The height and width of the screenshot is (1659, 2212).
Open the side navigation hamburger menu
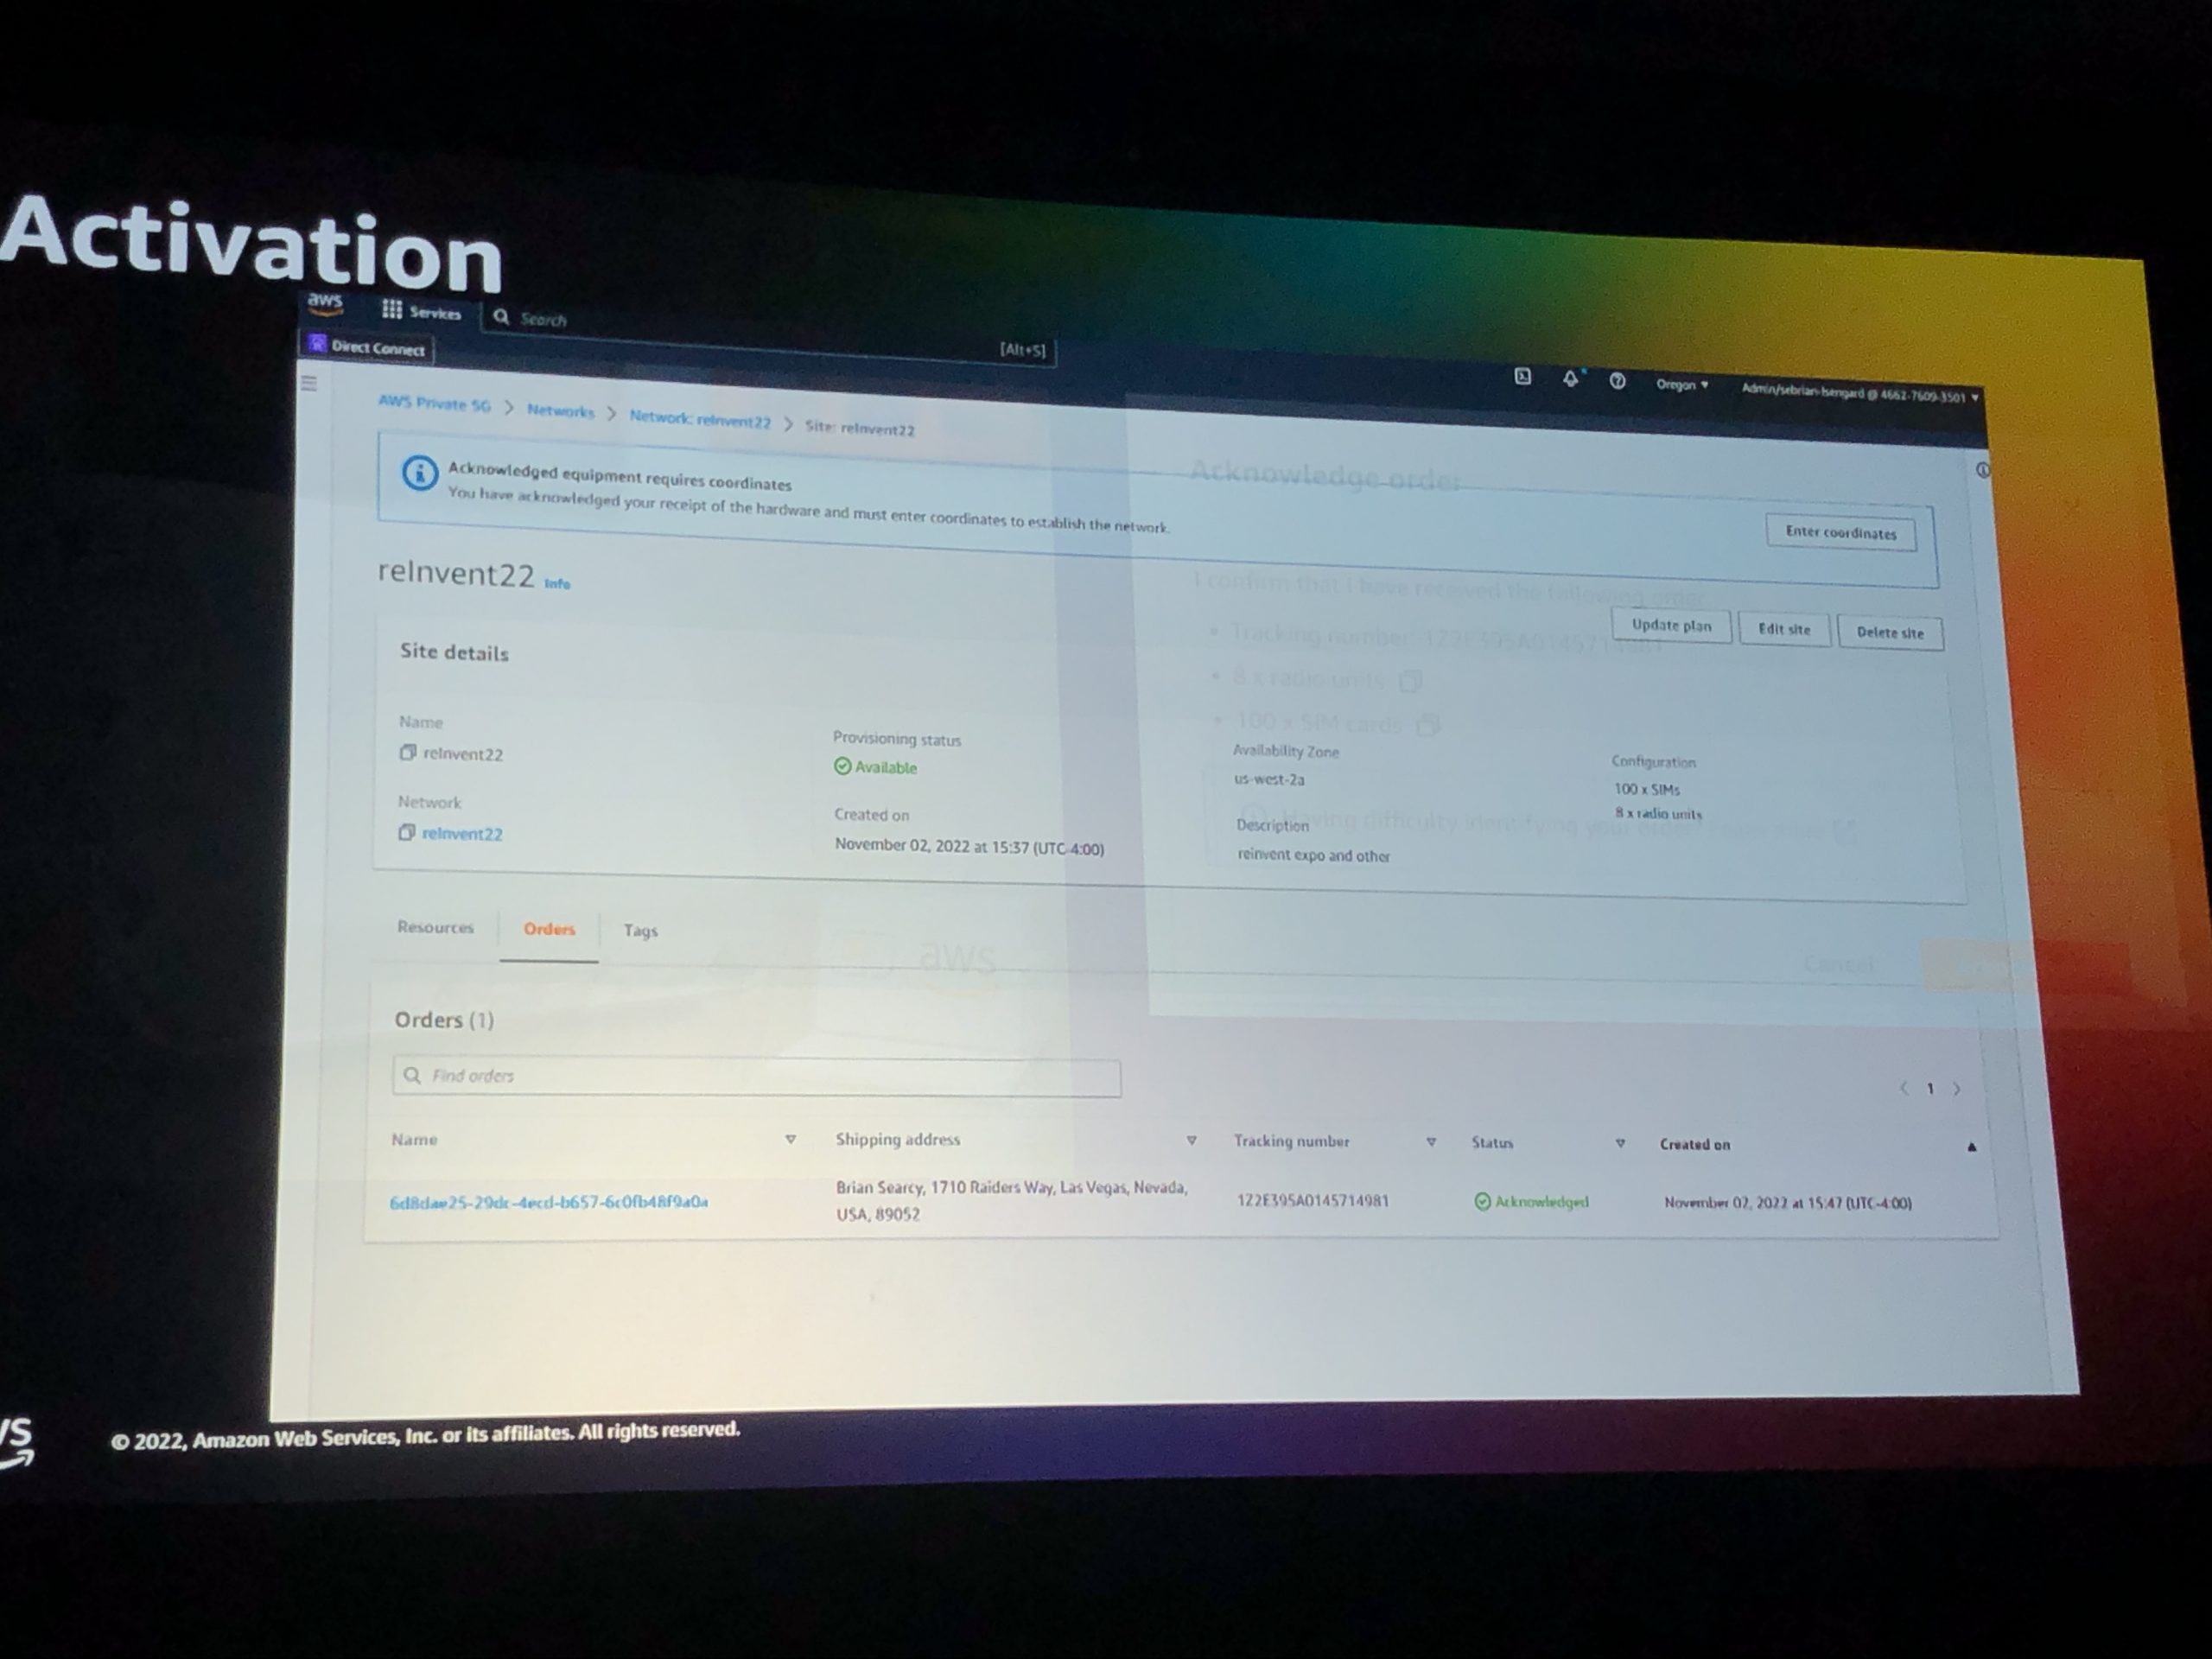(309, 383)
